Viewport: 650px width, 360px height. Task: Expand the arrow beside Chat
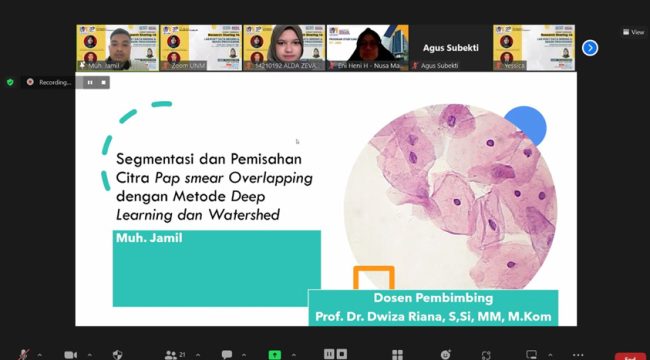point(244,355)
